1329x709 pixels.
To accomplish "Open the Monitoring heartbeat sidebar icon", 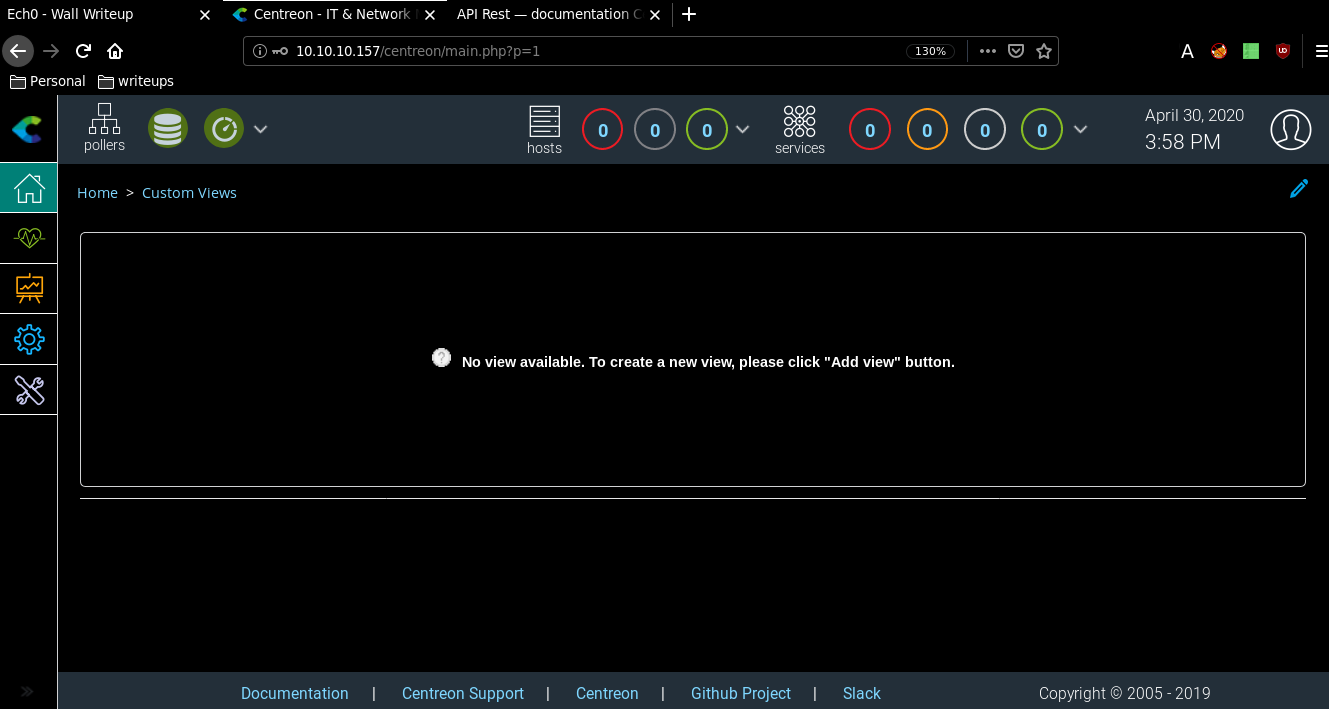I will click(29, 238).
